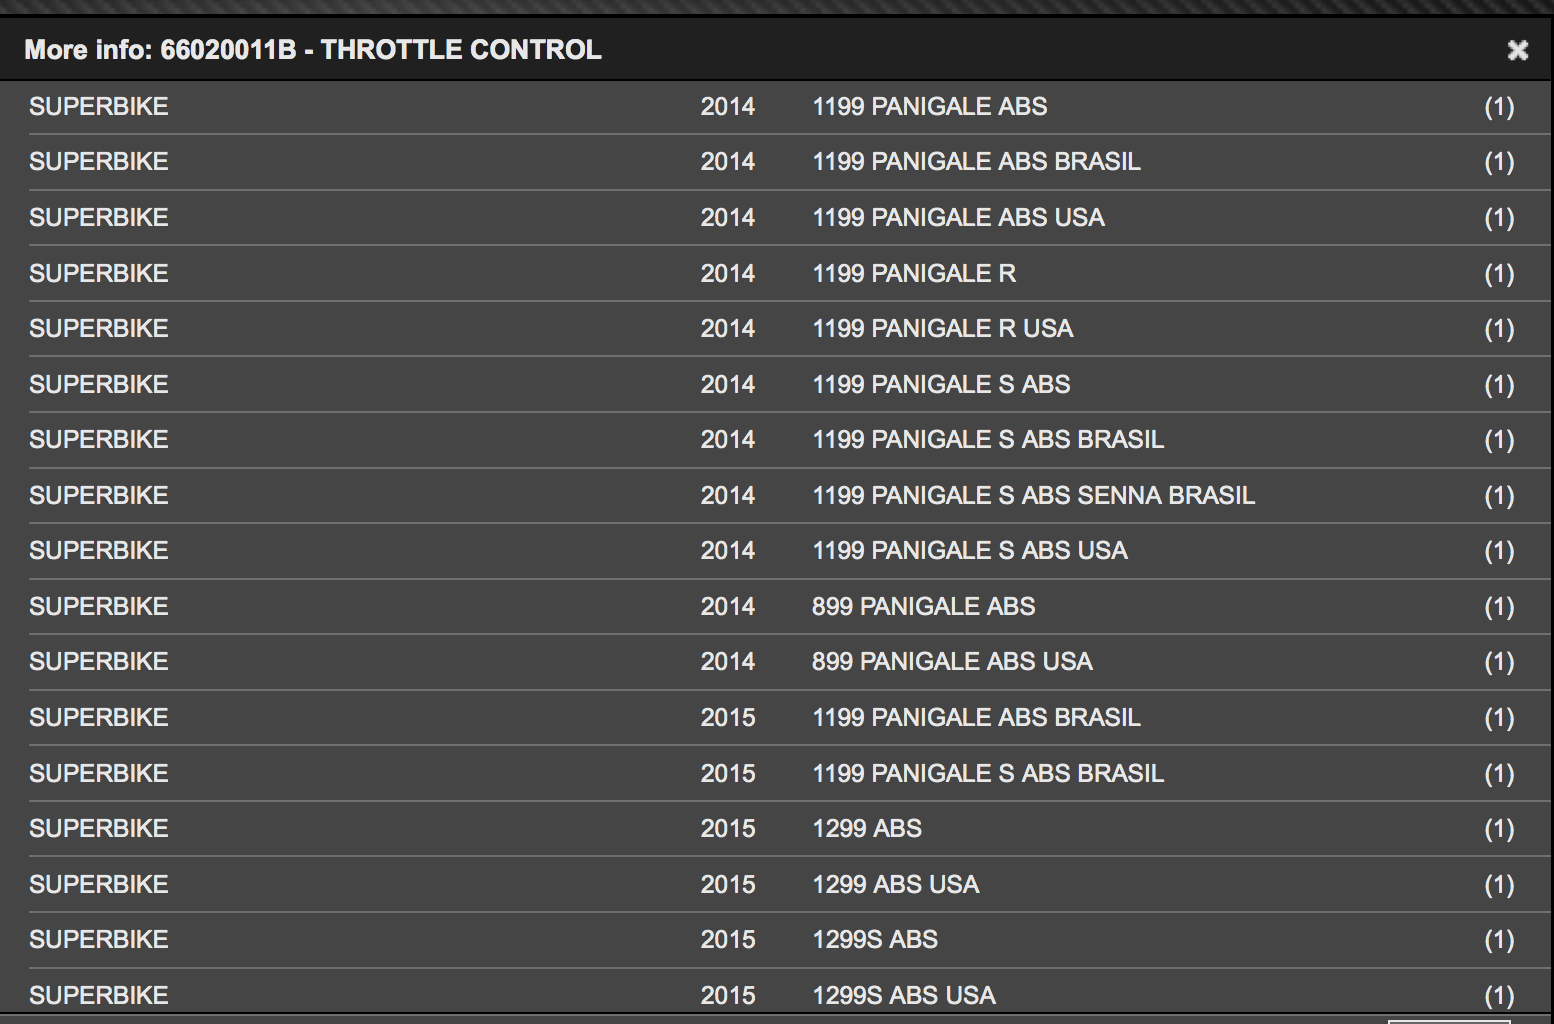Select the 1199 PANIGALE ABS USA model
Screen dimensions: 1554x1024
click(957, 218)
